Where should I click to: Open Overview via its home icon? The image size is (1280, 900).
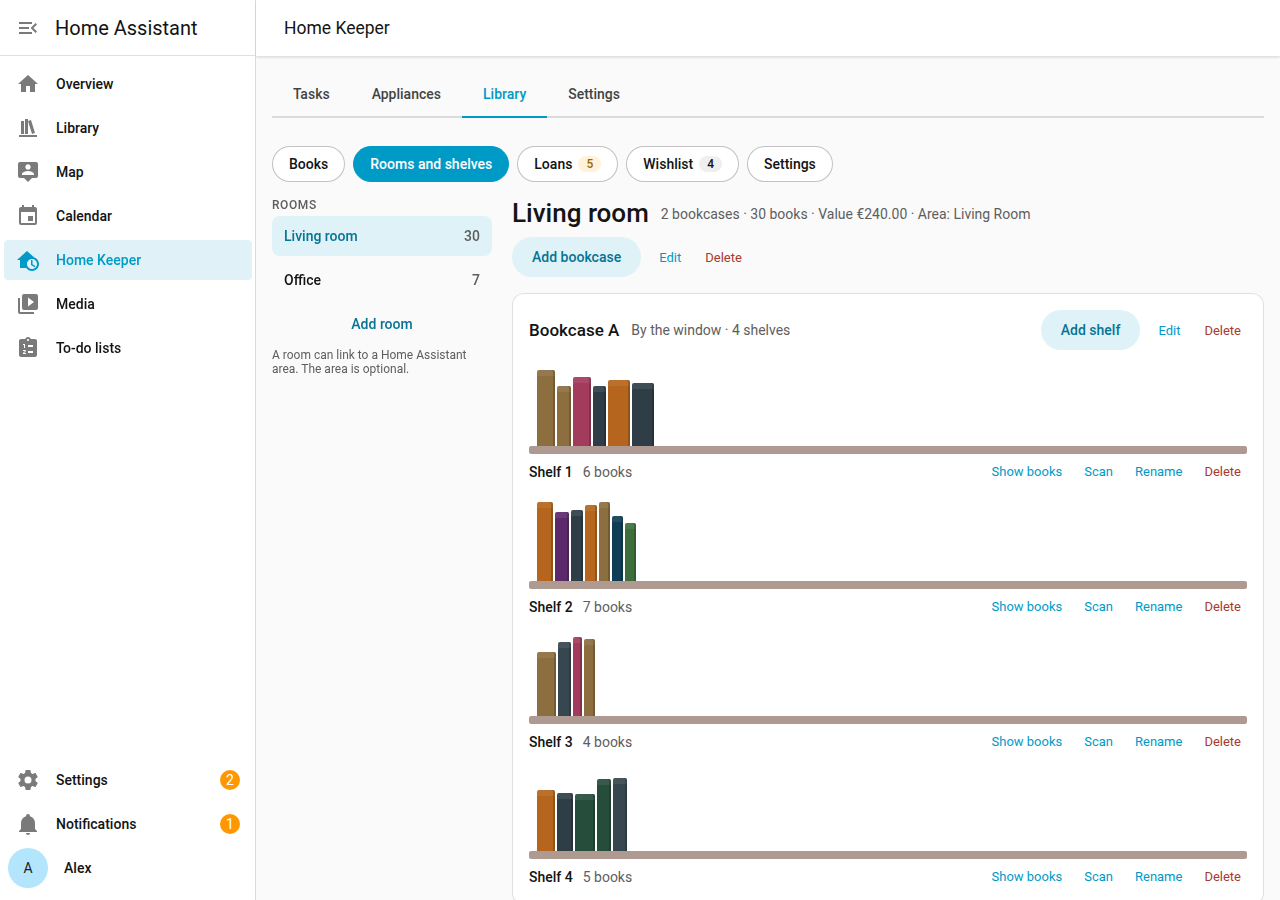[x=28, y=84]
